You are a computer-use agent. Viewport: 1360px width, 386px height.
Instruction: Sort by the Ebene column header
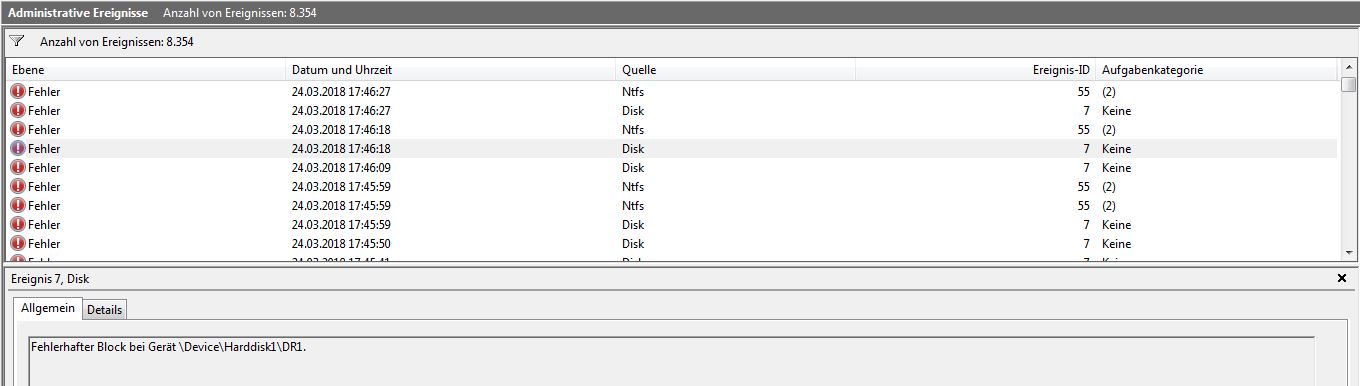[x=146, y=70]
